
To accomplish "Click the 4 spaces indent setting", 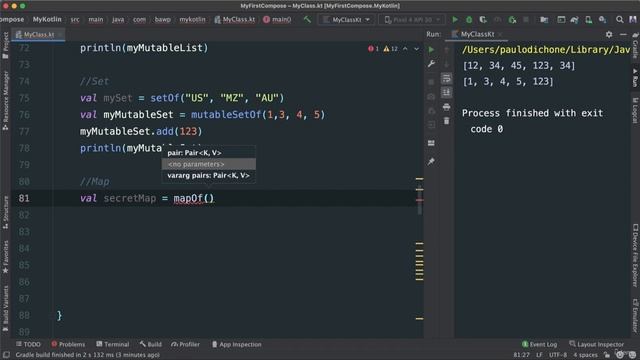I will [585, 355].
